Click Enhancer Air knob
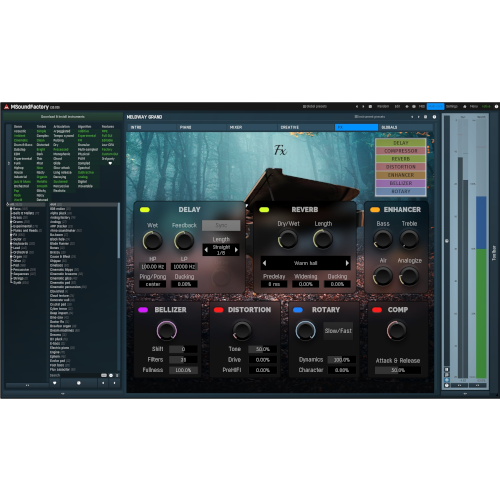The width and height of the screenshot is (500, 500). click(382, 276)
